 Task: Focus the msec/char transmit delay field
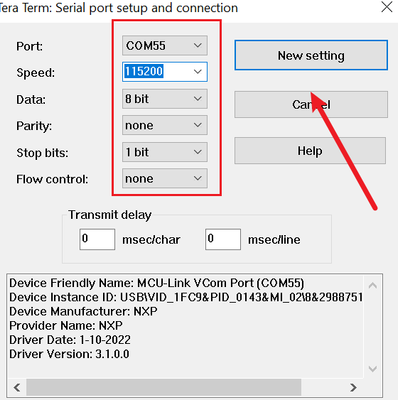[97, 239]
